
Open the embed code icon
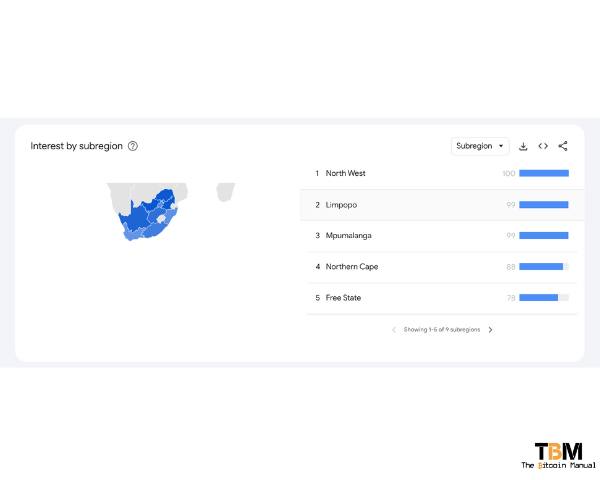(x=543, y=146)
